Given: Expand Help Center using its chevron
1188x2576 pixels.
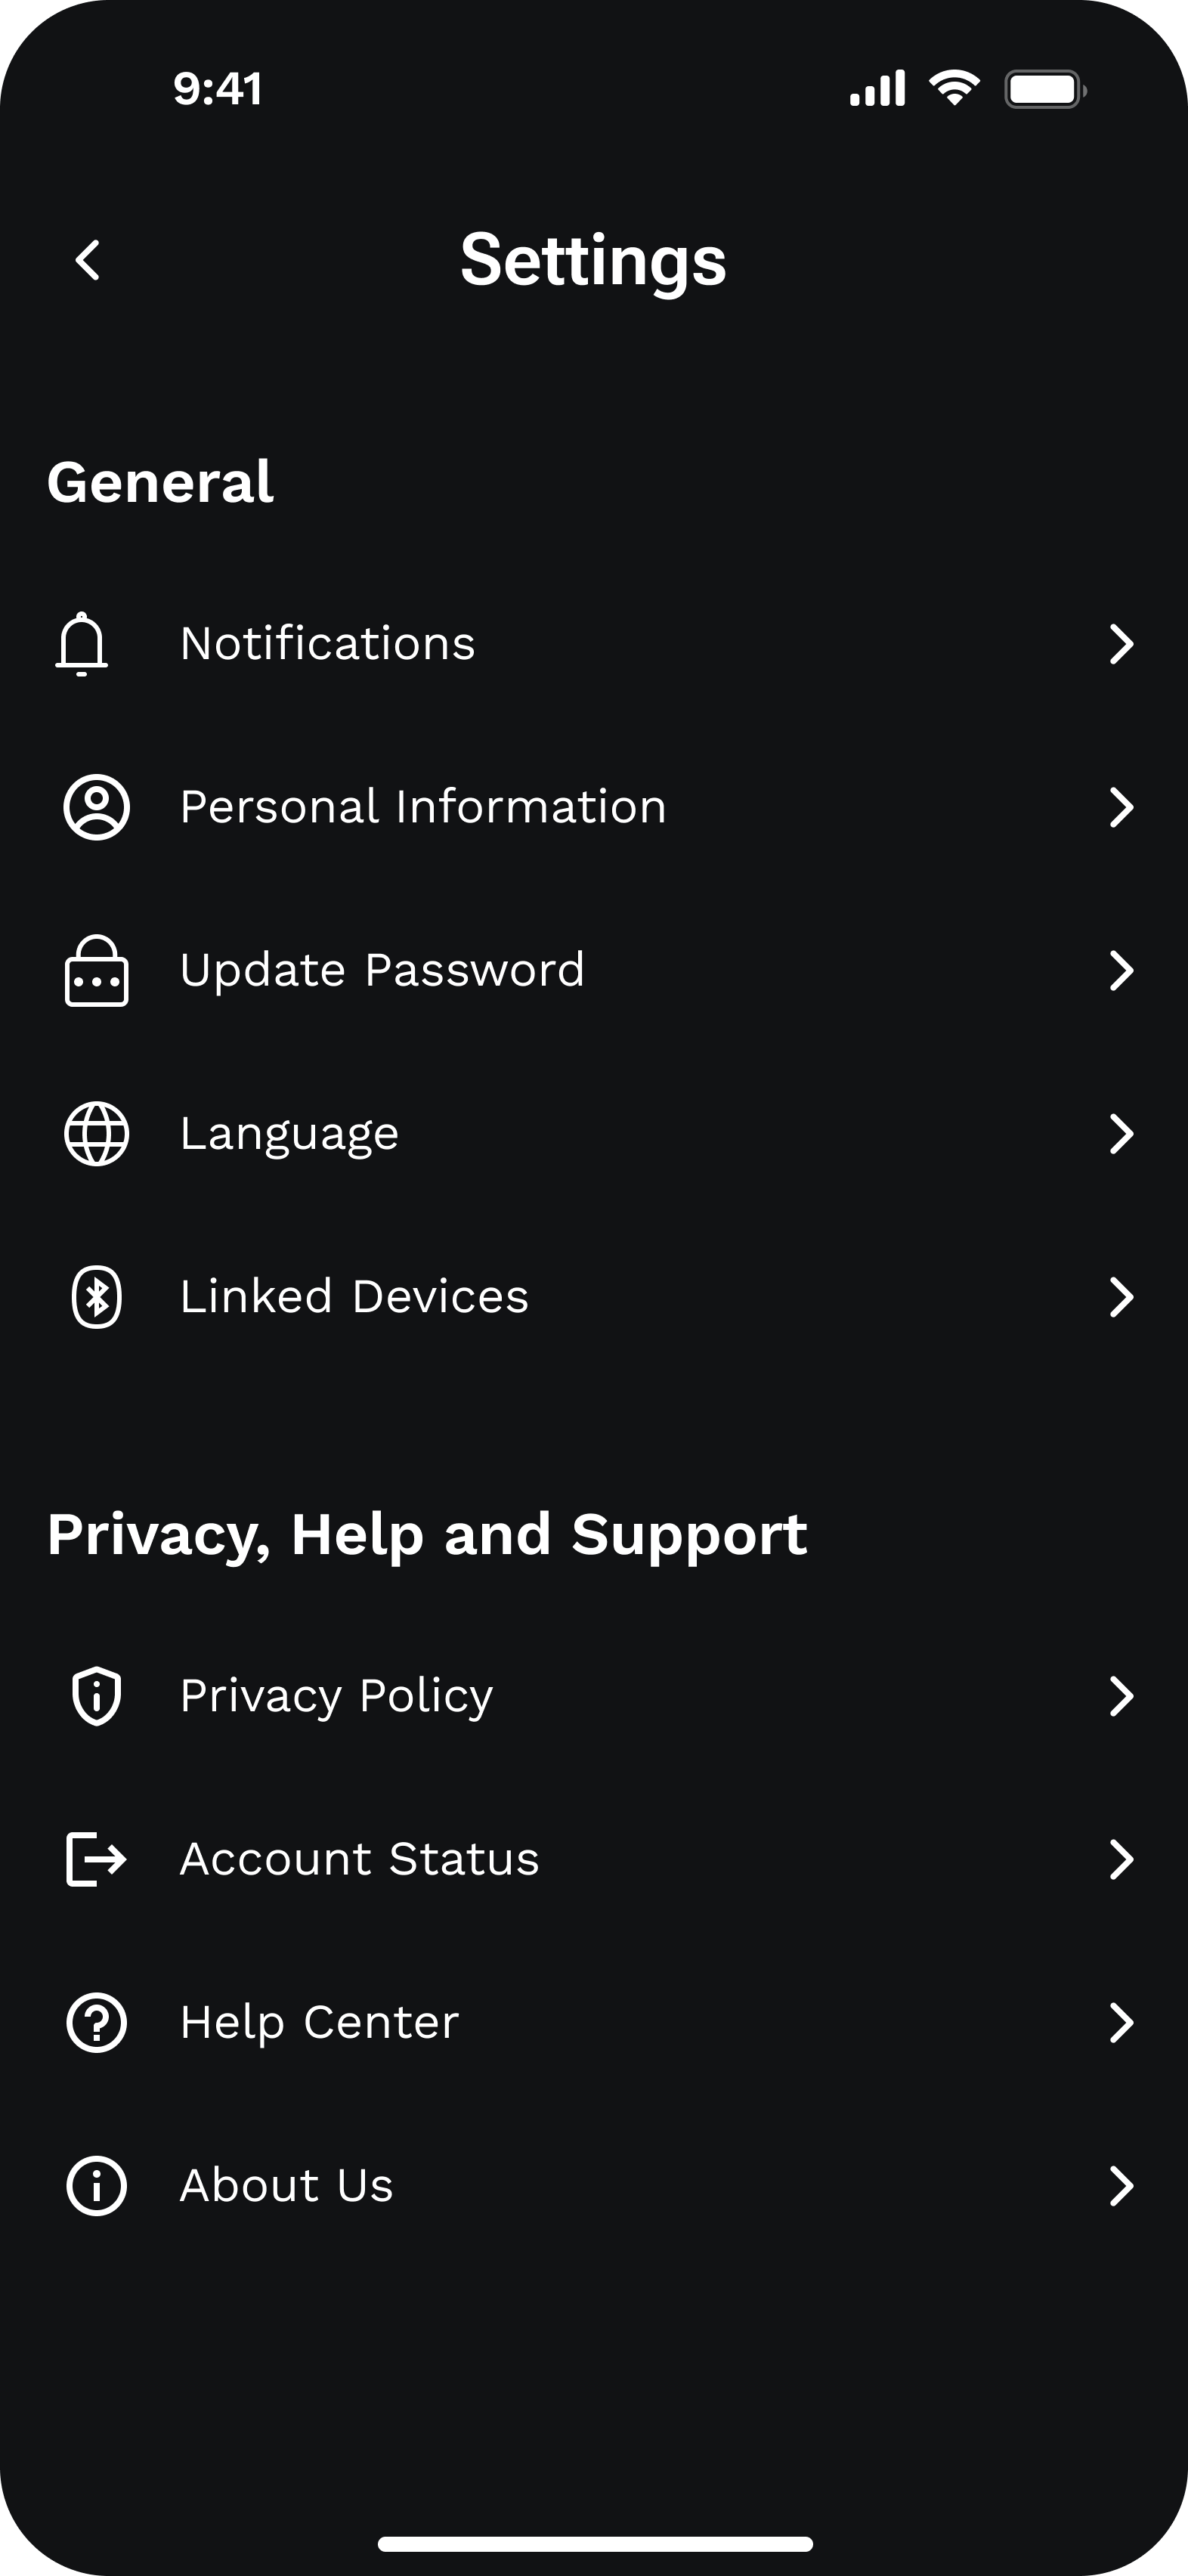Looking at the screenshot, I should (1121, 2022).
